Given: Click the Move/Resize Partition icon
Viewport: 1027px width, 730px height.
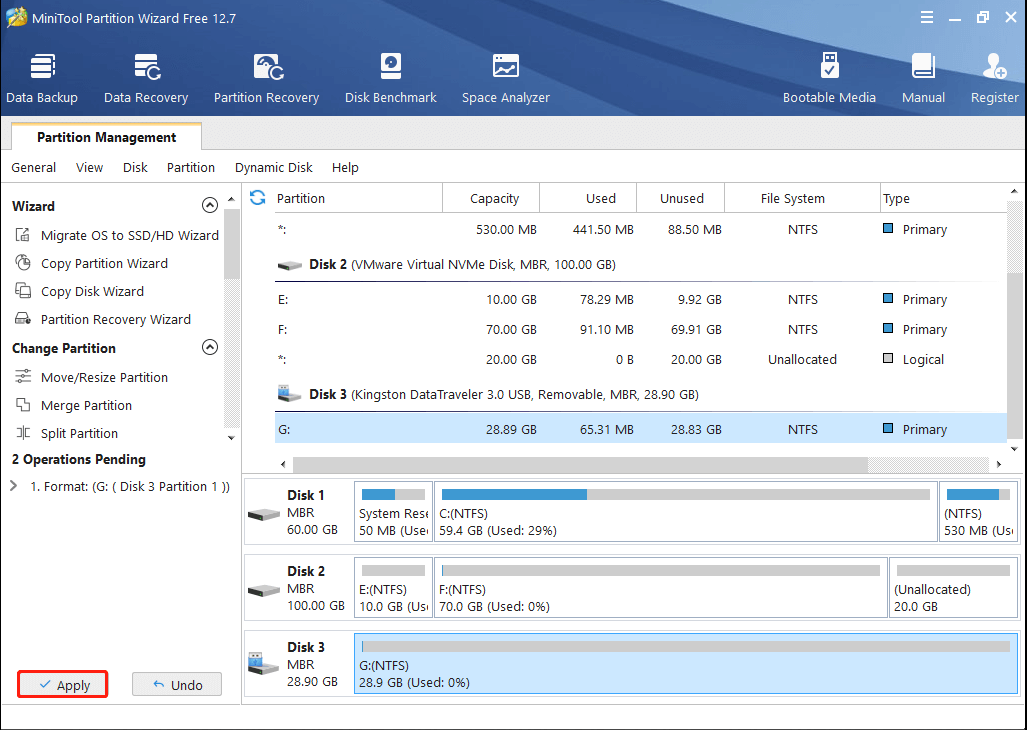Looking at the screenshot, I should click(x=23, y=376).
